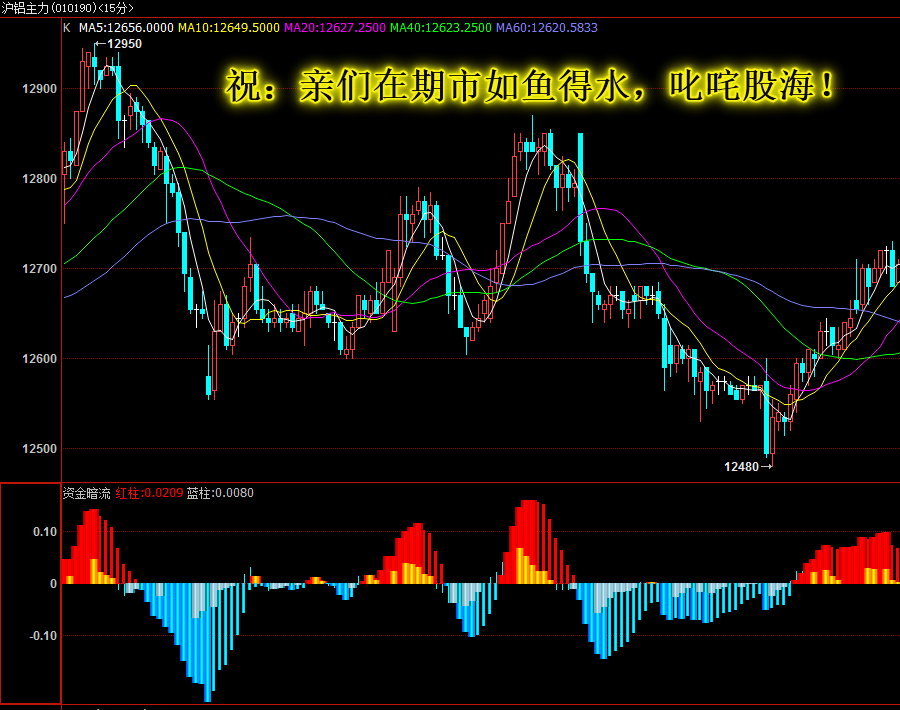Click the 12800 price axis label
Image resolution: width=900 pixels, height=710 pixels.
click(x=40, y=179)
